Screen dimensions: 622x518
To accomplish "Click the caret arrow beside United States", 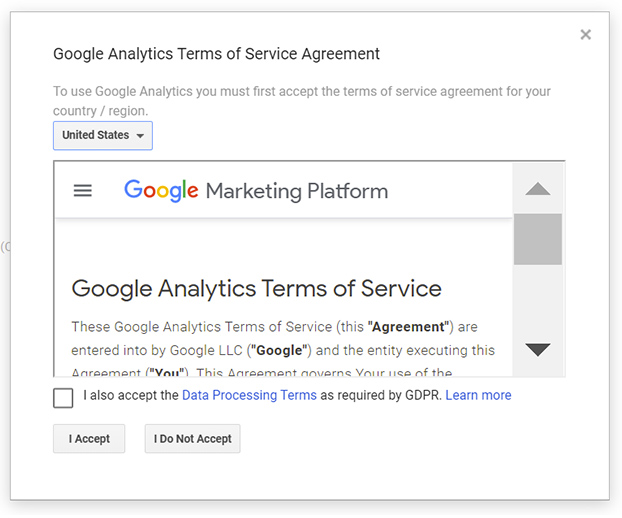I will click(x=140, y=136).
